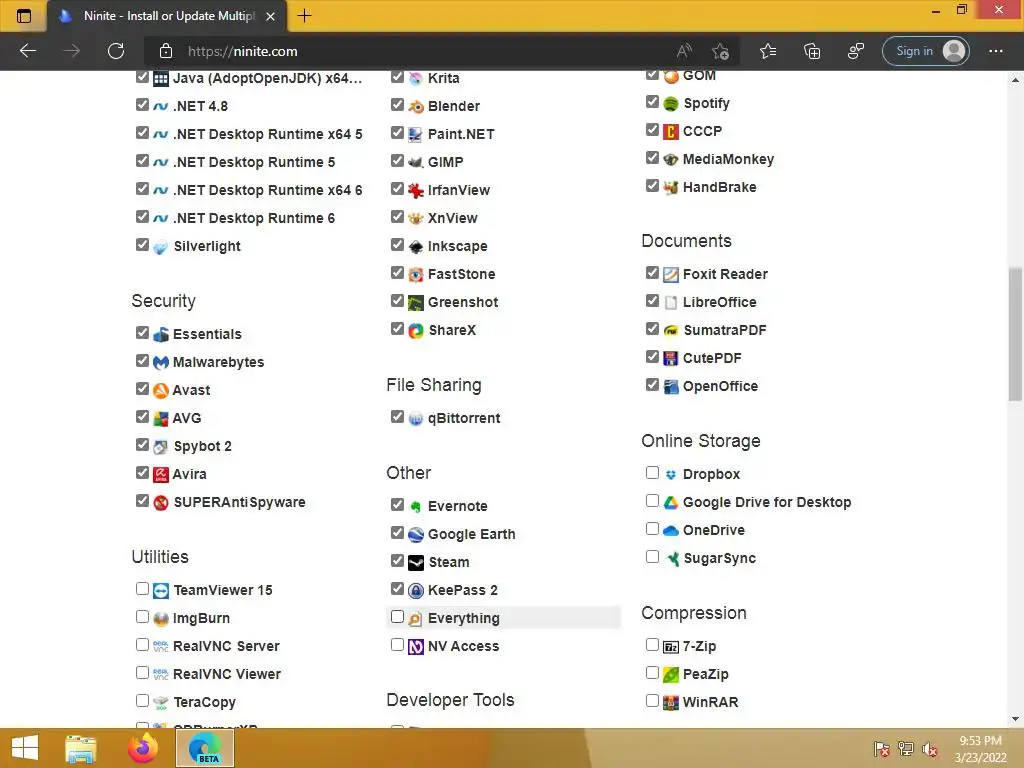This screenshot has height=768, width=1024.
Task: Click the Greenshot label
Action: point(463,302)
